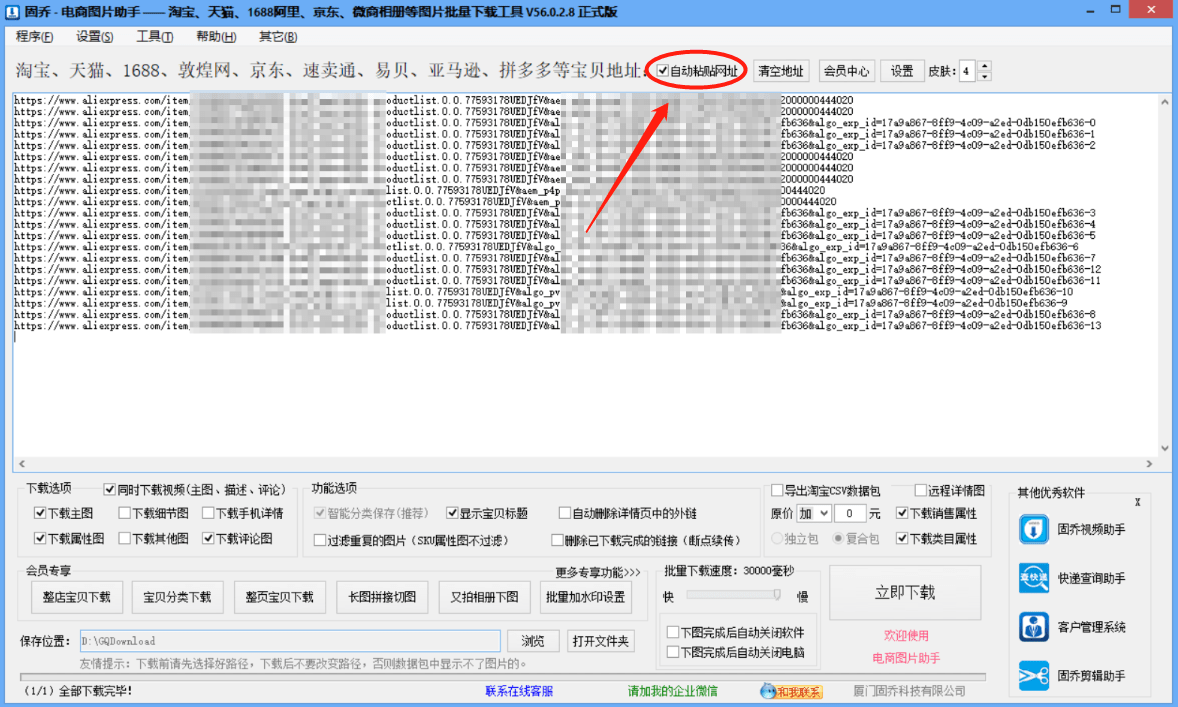Screen dimensions: 1178x707
Task: Click URL list scroll-left arrow
Action: [x=22, y=464]
